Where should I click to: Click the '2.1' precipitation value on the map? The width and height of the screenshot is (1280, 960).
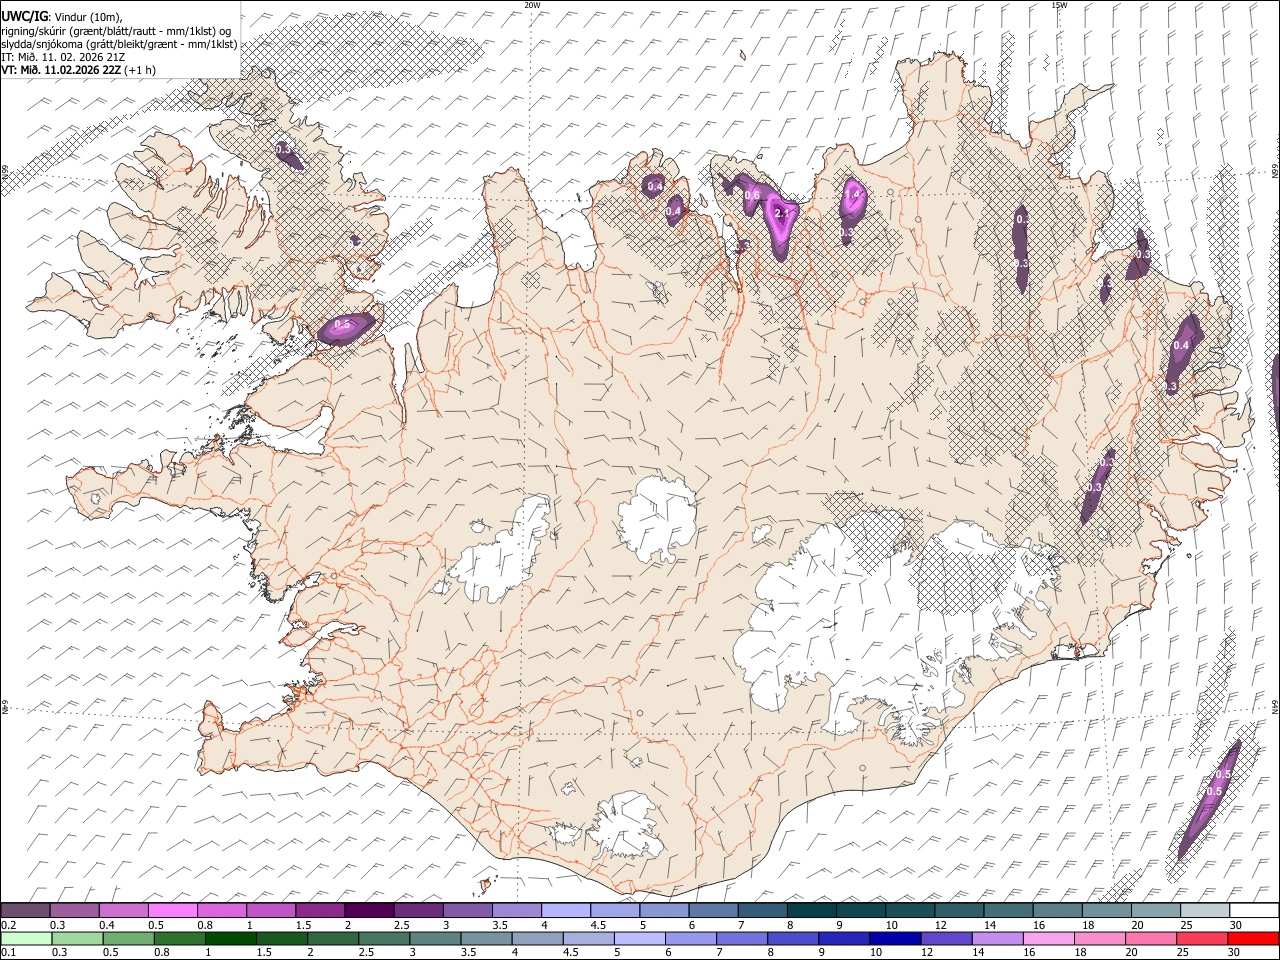coord(783,213)
